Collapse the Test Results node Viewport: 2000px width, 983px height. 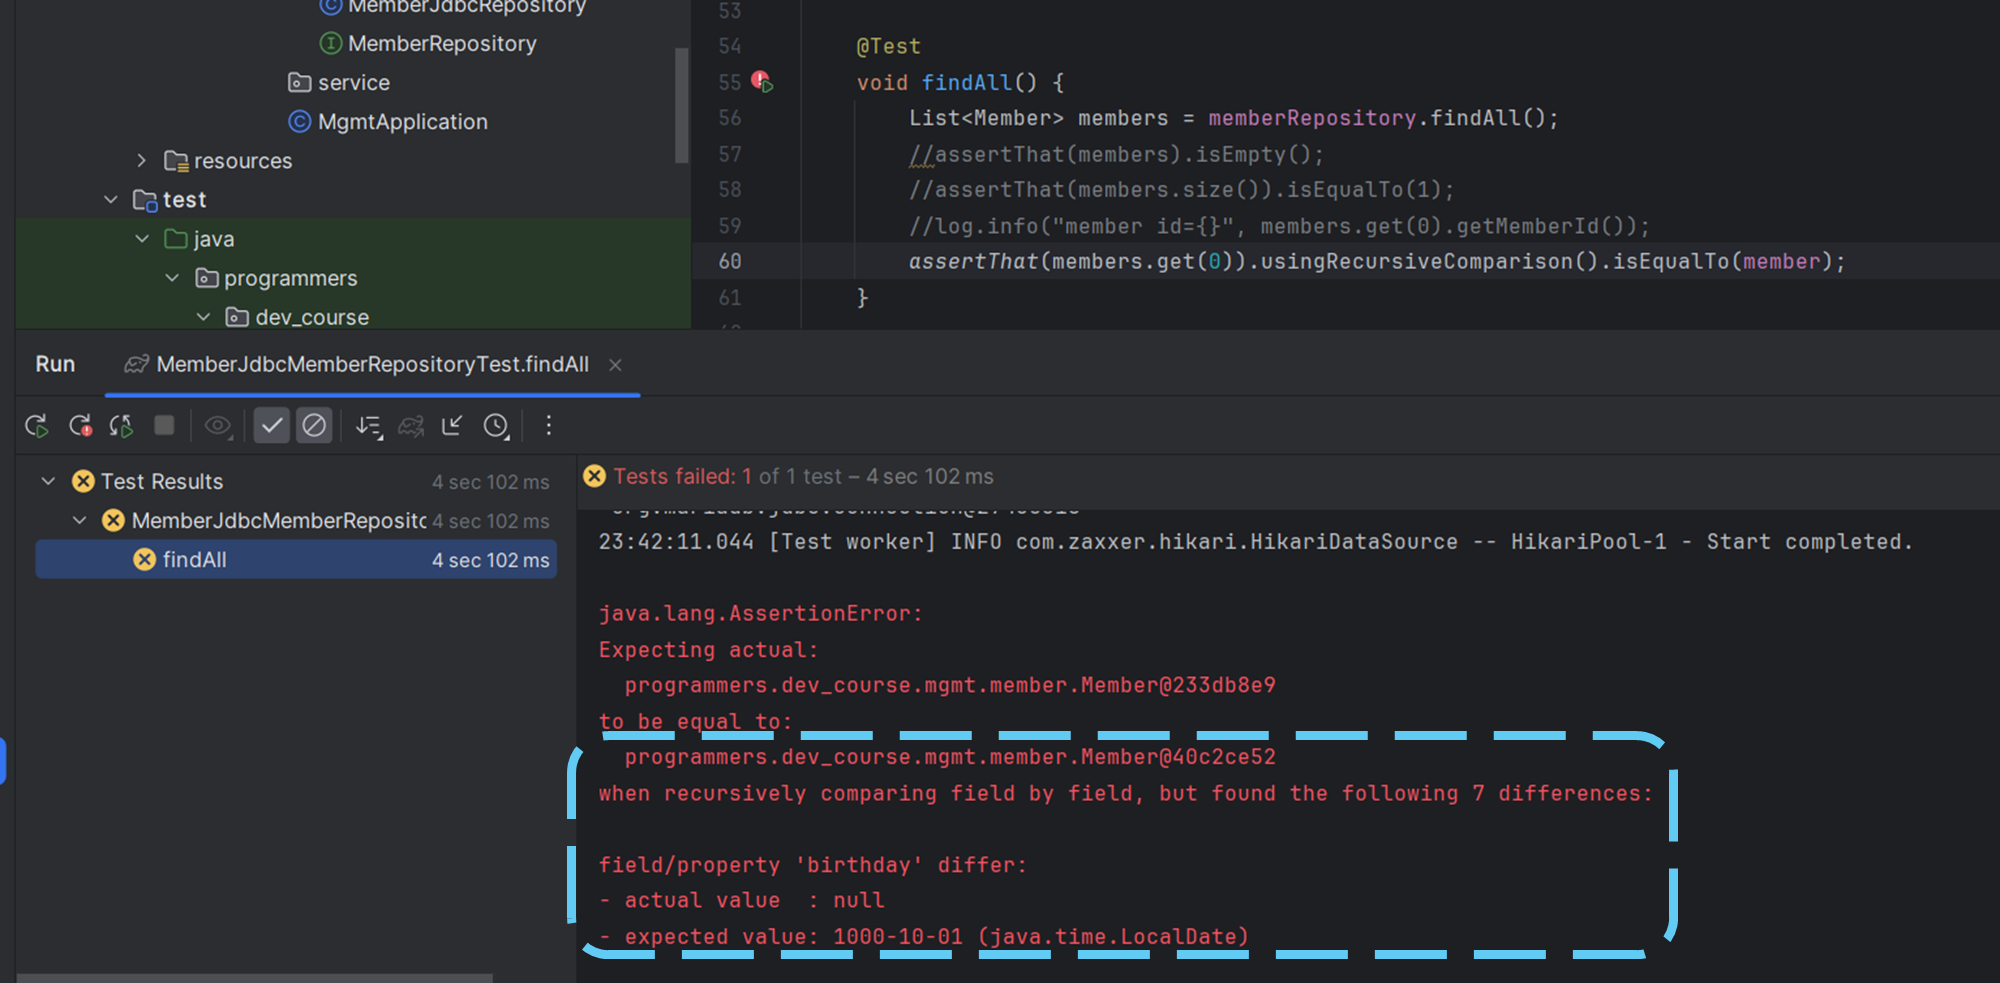pos(48,481)
